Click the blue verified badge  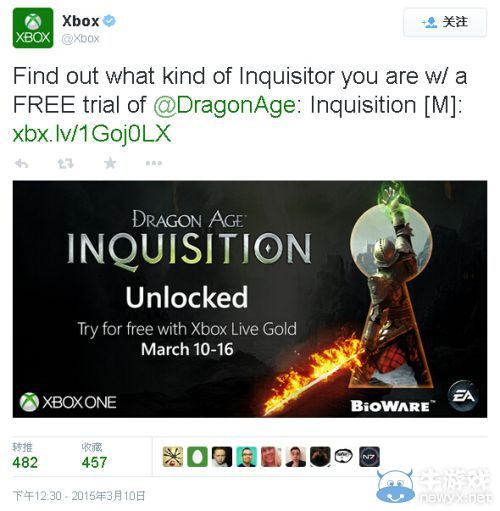[x=109, y=21]
